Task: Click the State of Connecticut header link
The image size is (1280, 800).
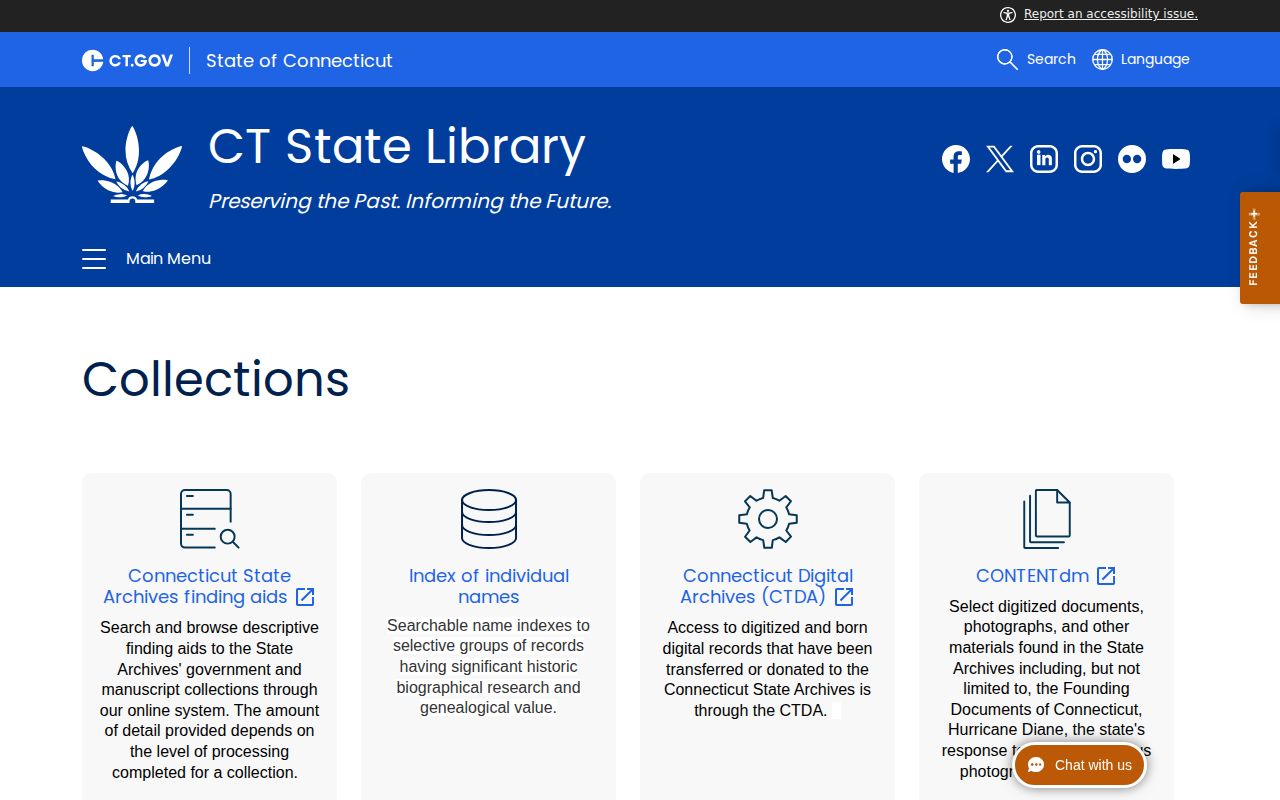Action: [299, 60]
